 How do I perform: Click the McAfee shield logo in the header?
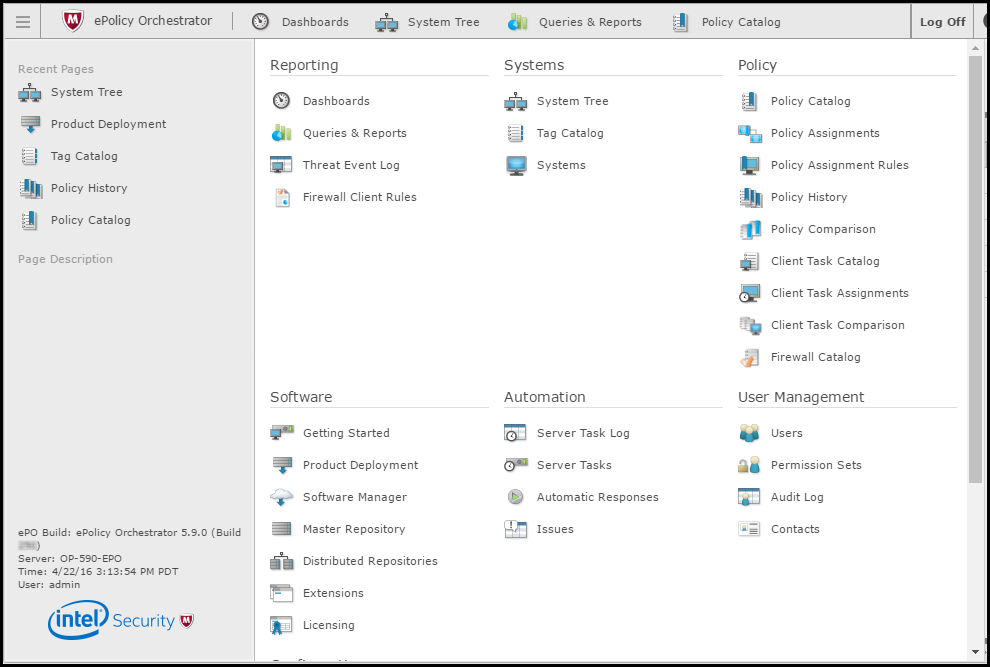73,21
